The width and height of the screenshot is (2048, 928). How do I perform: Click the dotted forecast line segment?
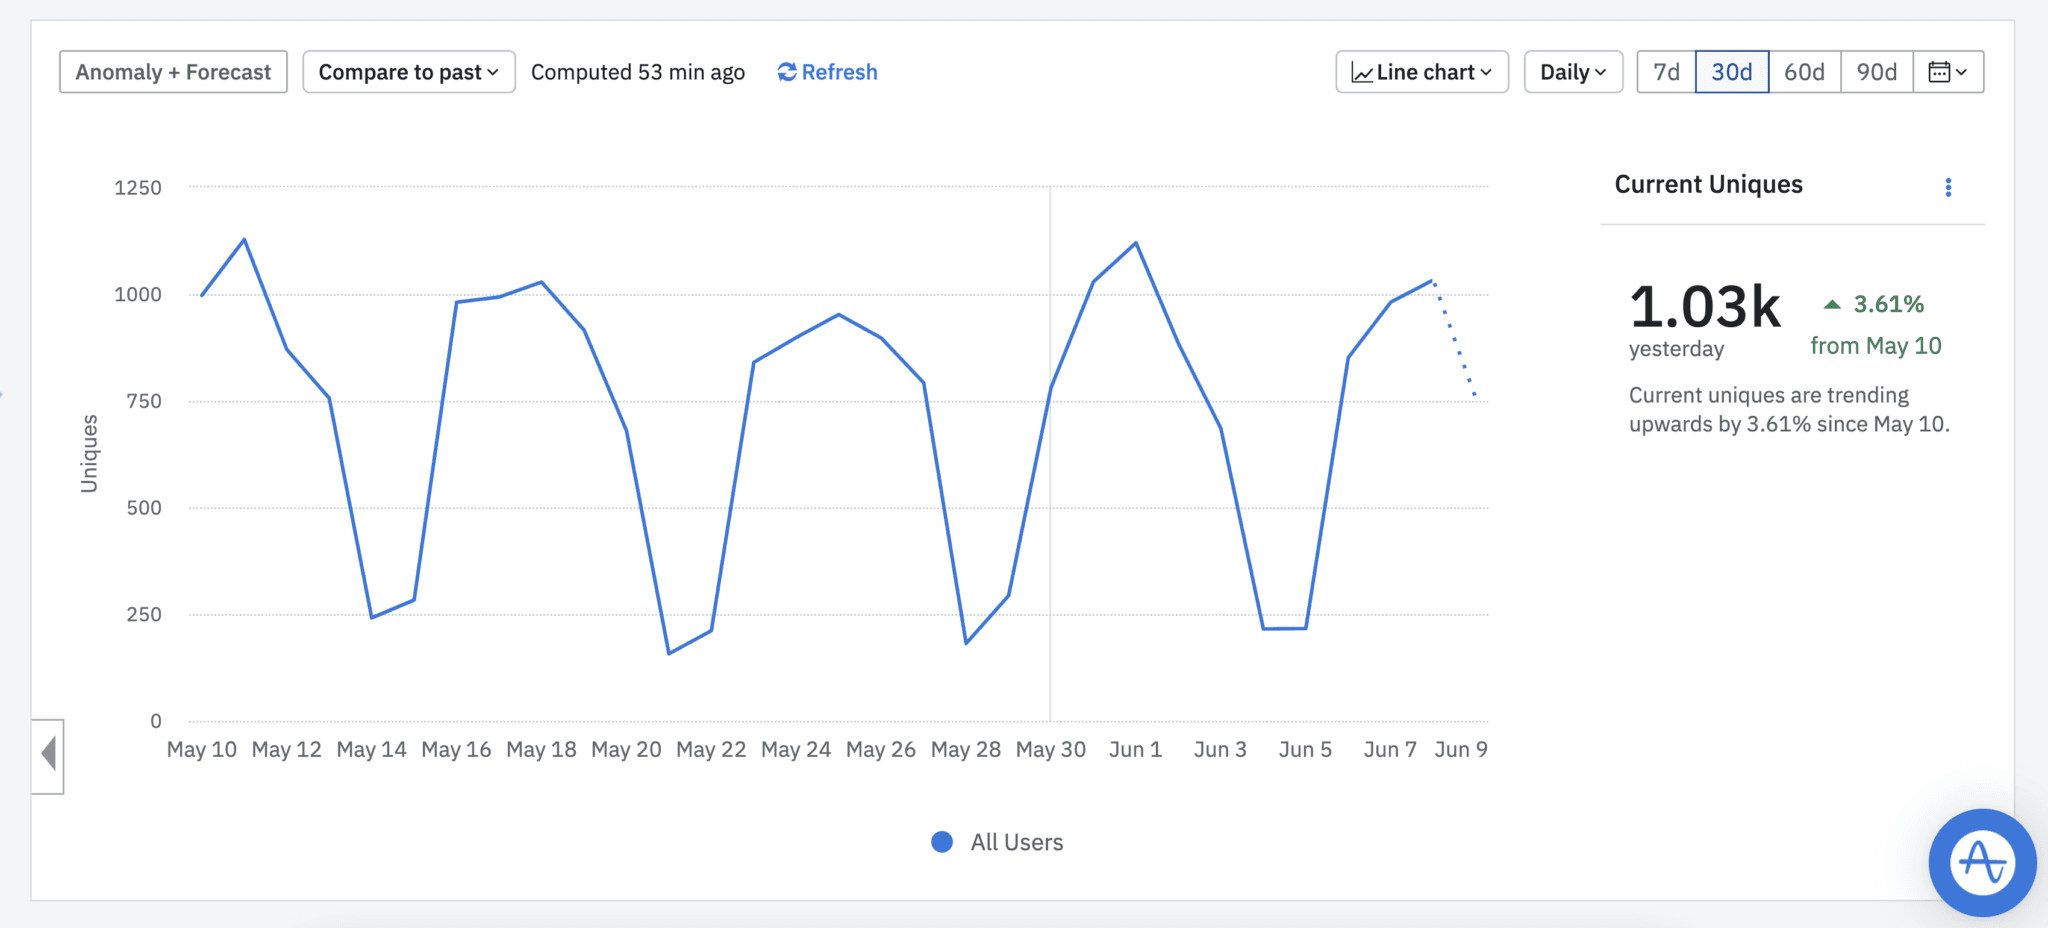point(1455,340)
